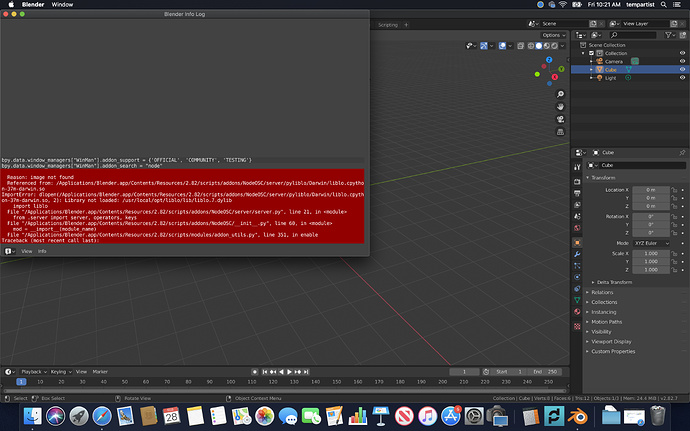Open the Physics properties tab
The width and height of the screenshot is (690, 431).
(x=577, y=277)
